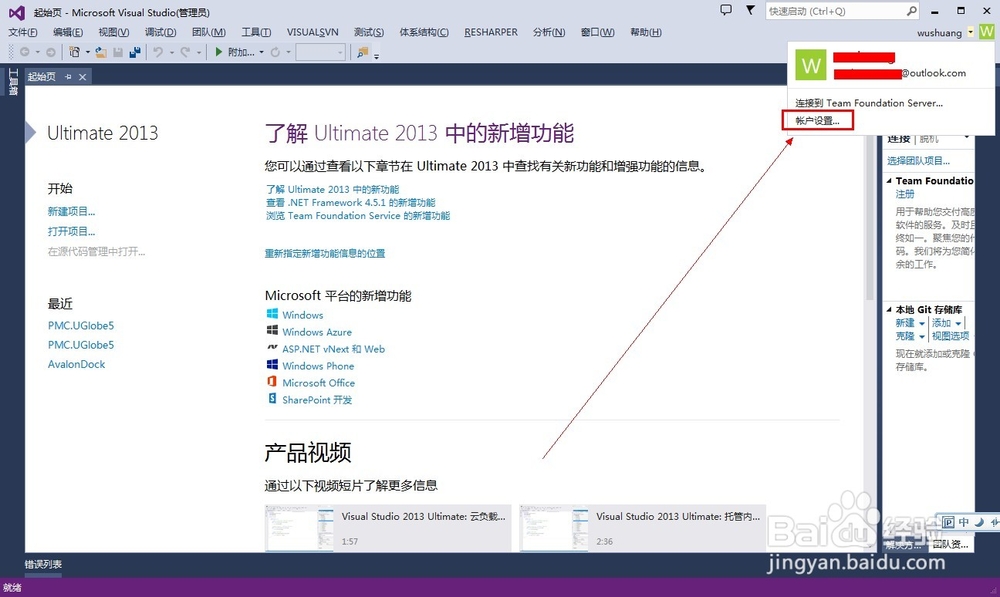1000x597 pixels.
Task: Open the New Project dropdown arrow
Action: [87, 52]
